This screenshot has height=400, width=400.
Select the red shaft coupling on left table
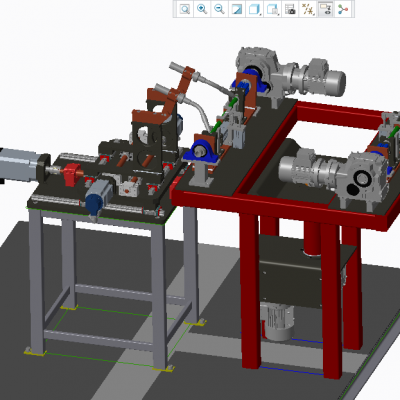[x=72, y=174]
